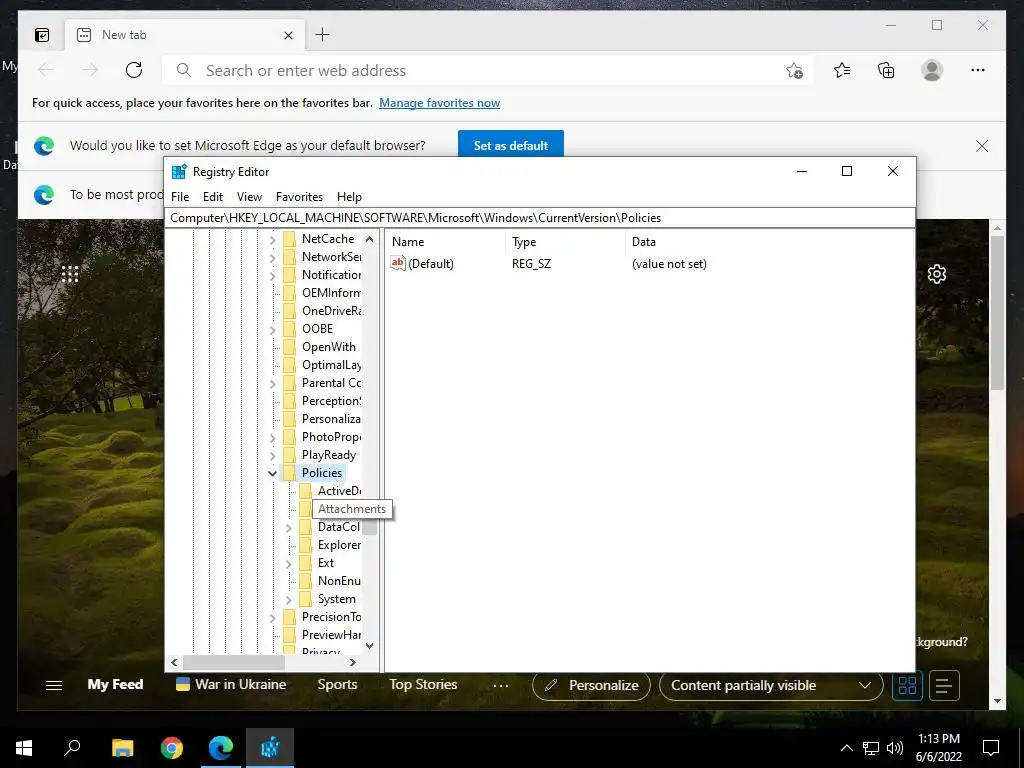Click the Edge back arrow
Screen dimensions: 1024x768
coord(46,70)
